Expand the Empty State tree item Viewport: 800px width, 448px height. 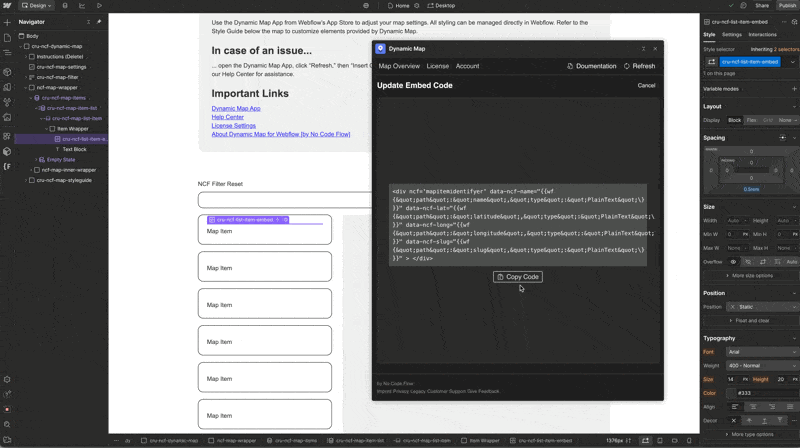[36, 160]
